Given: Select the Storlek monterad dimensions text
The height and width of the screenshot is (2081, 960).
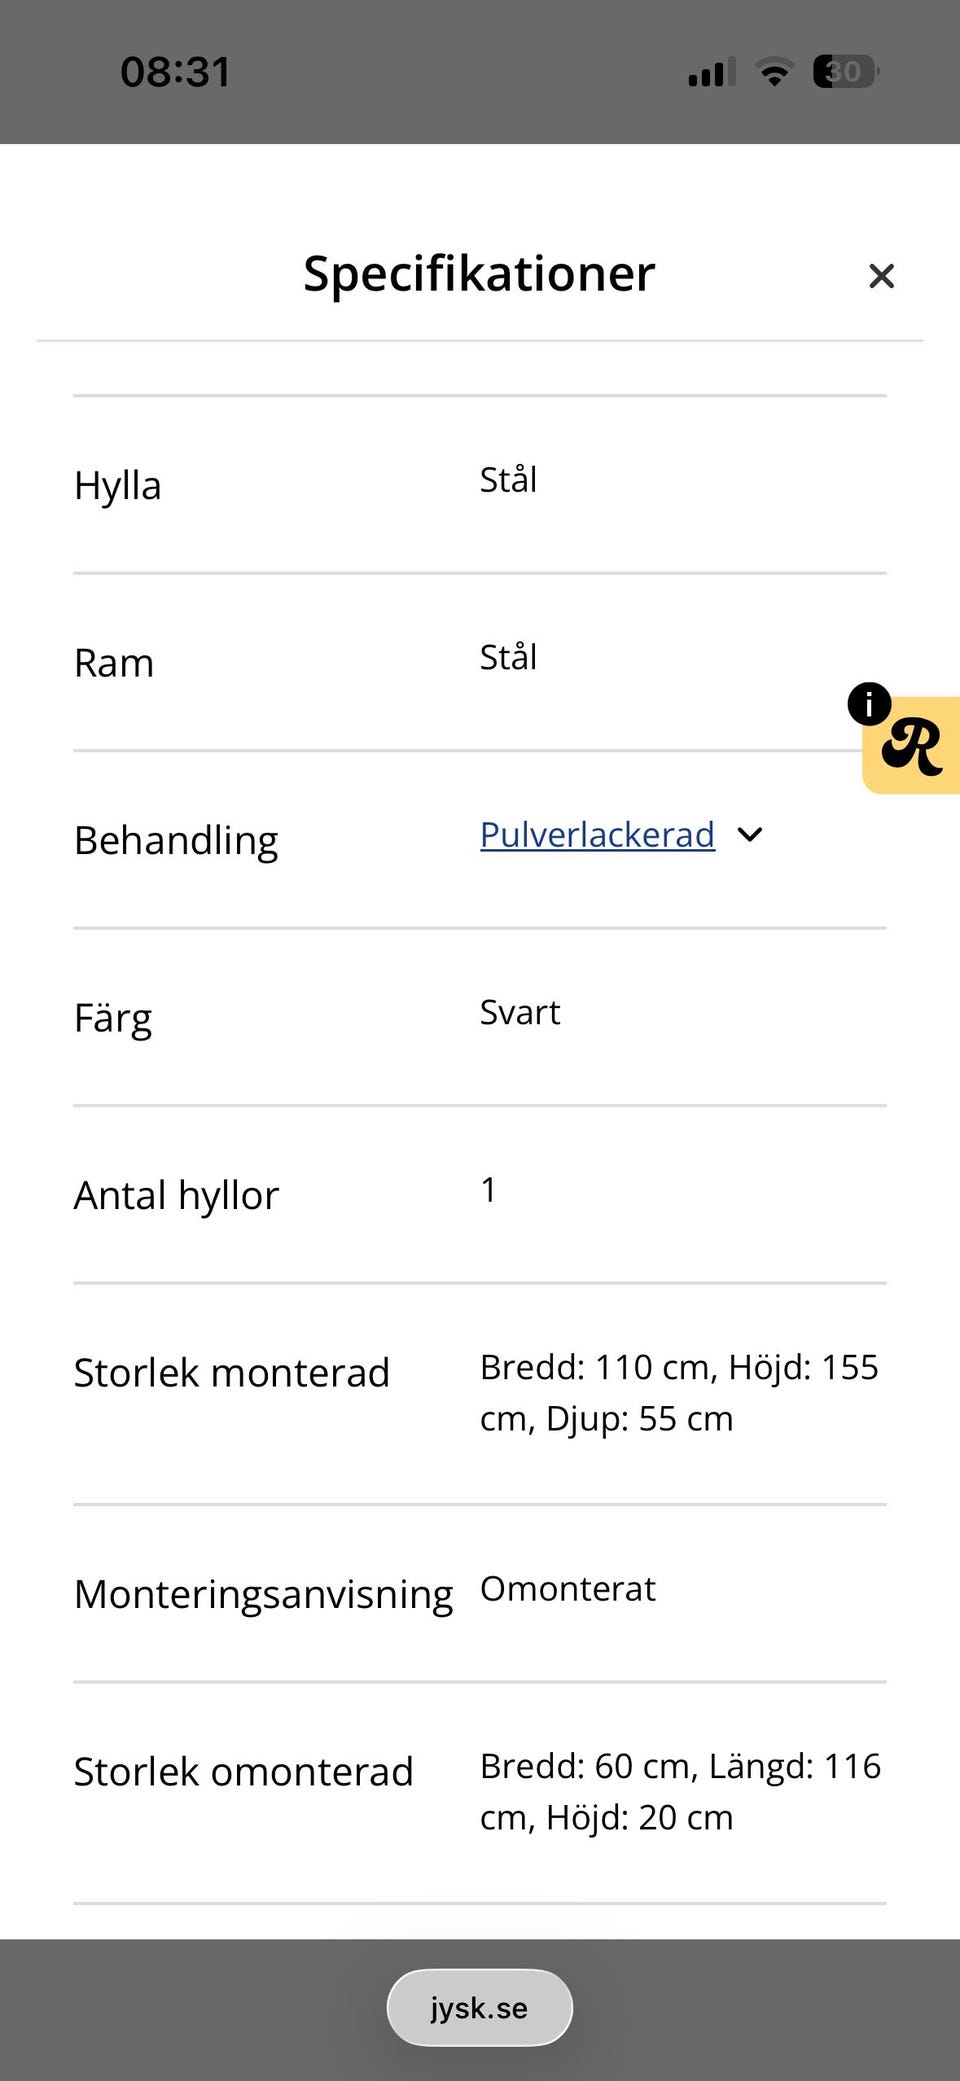Looking at the screenshot, I should tap(680, 1393).
